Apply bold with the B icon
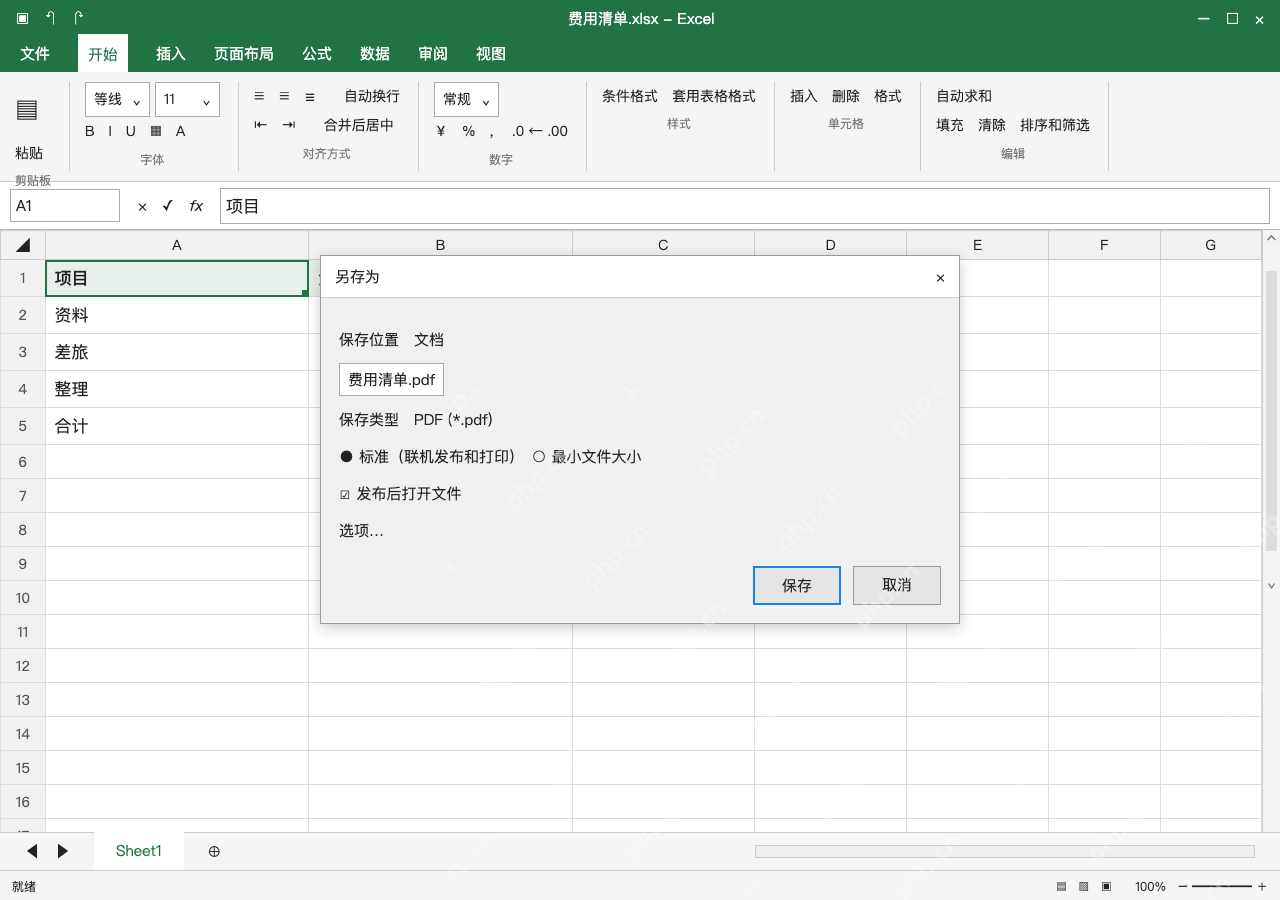 90,131
